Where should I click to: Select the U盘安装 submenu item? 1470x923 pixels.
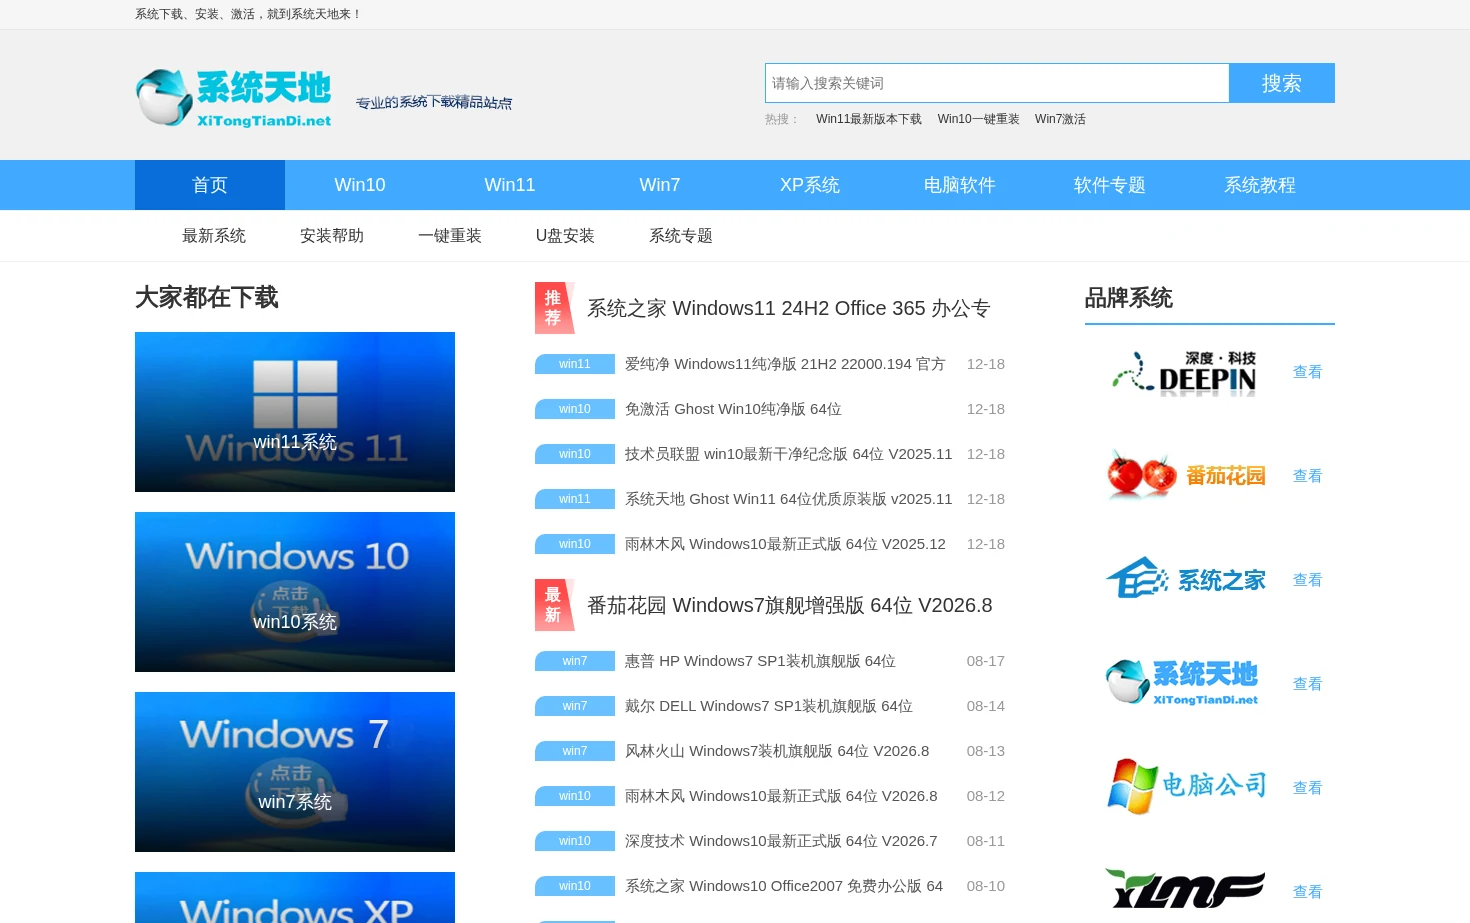tap(565, 236)
